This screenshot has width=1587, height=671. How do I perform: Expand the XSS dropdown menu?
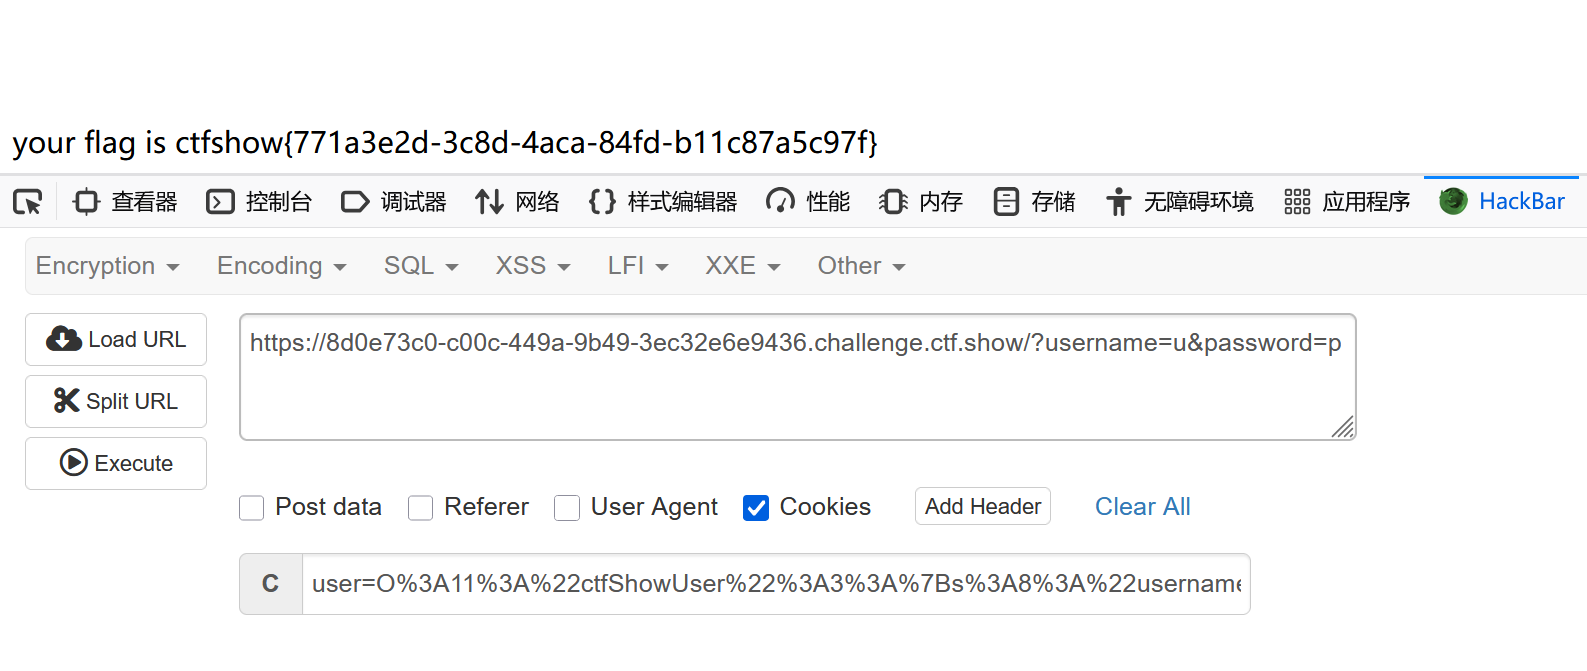click(533, 266)
